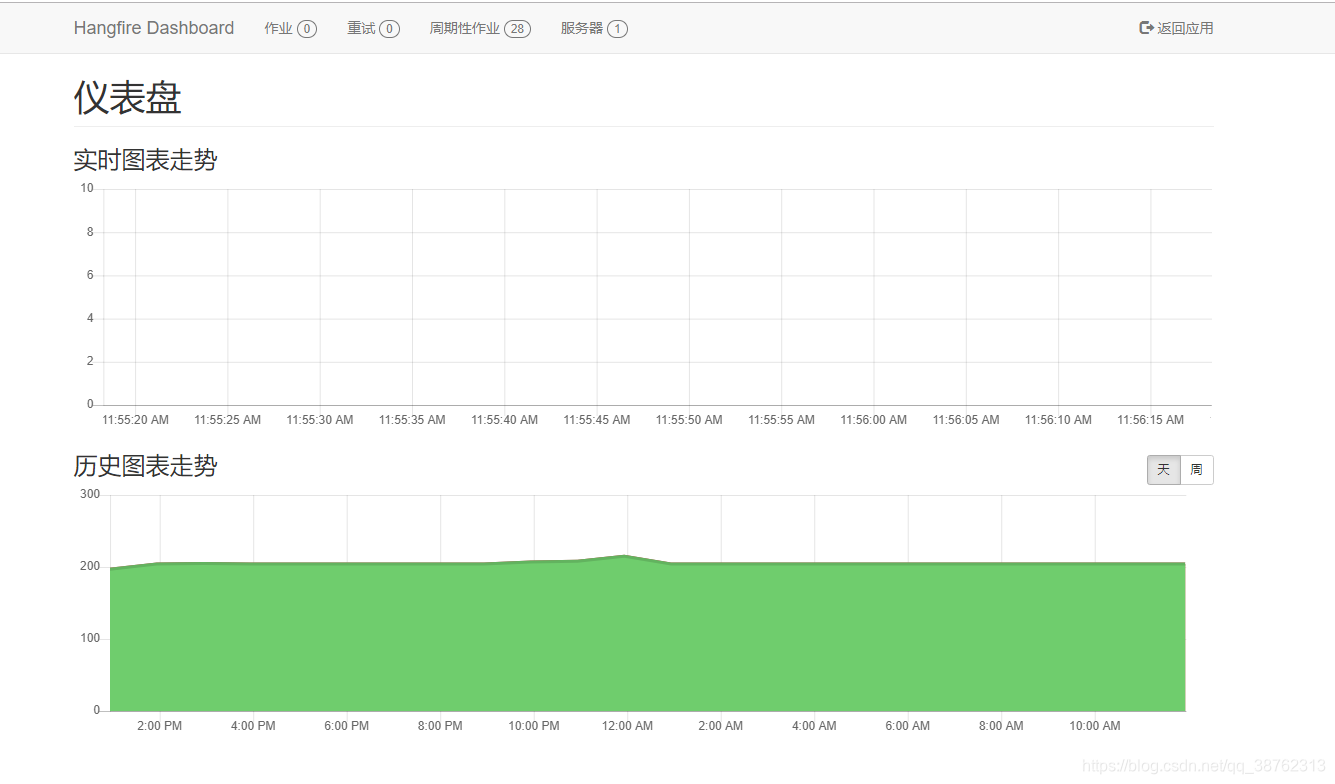Viewport: 1335px width, 784px height.
Task: Click the 历史图表走势 heading
Action: click(146, 466)
